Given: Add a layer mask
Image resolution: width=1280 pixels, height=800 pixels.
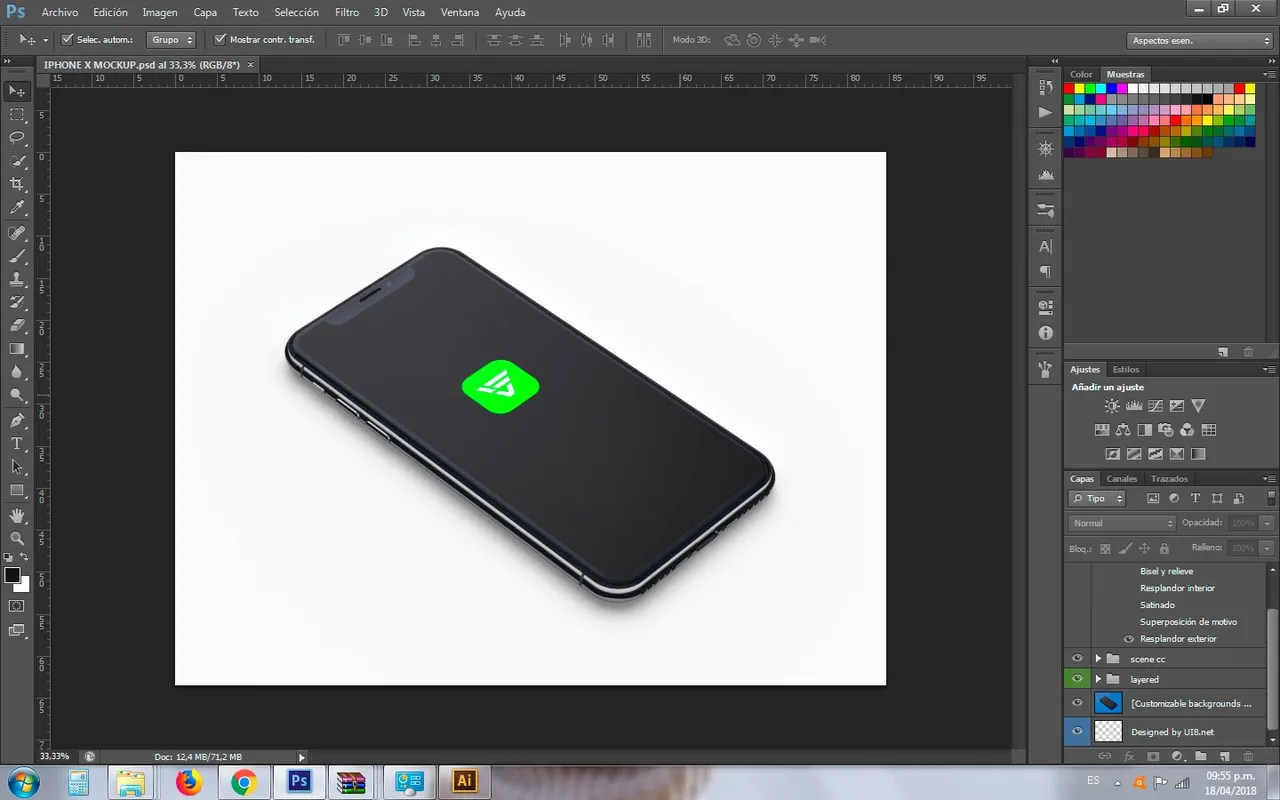Looking at the screenshot, I should pos(1152,757).
